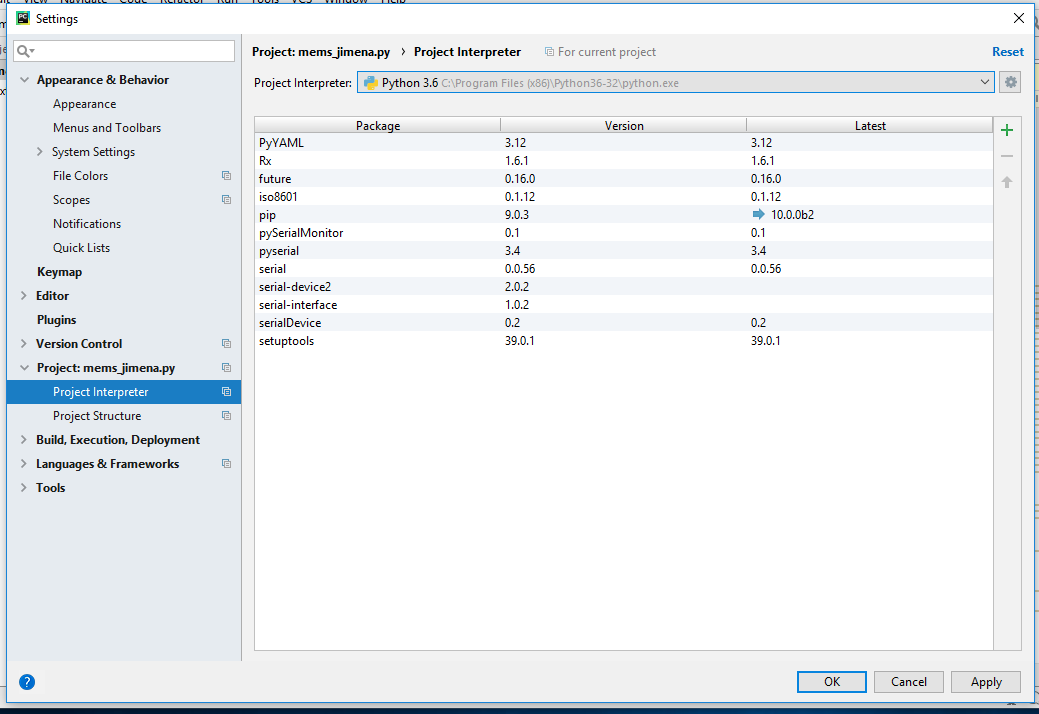
Task: Click the project-level icon beside Project Structure
Action: tap(226, 415)
